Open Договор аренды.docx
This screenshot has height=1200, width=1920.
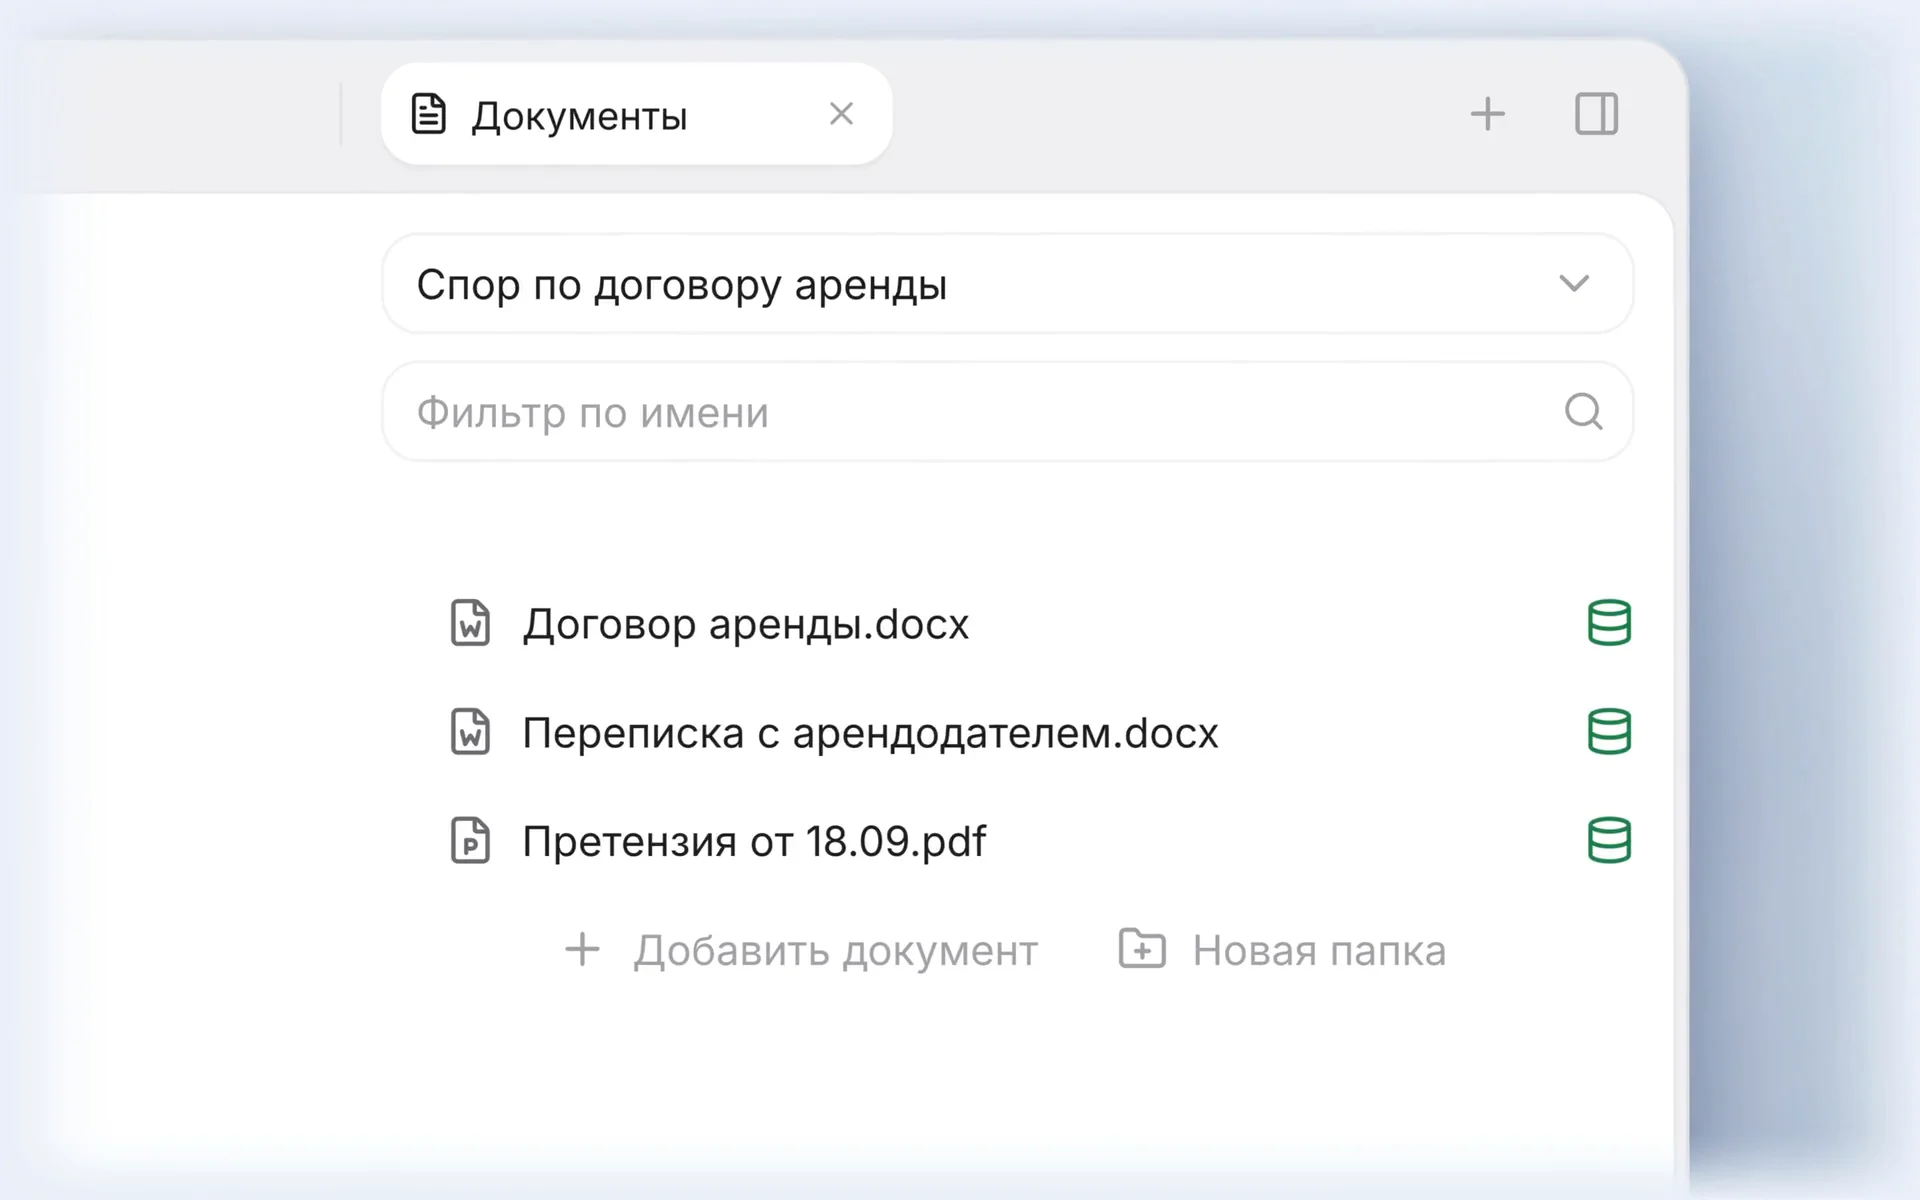[745, 624]
